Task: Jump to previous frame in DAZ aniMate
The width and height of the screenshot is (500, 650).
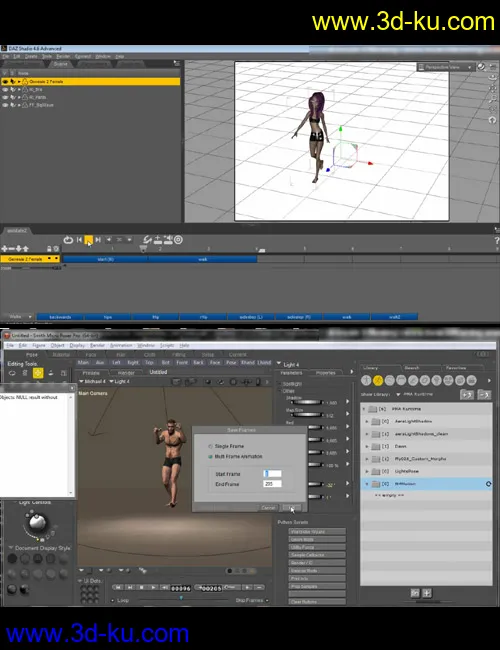Action: point(79,240)
